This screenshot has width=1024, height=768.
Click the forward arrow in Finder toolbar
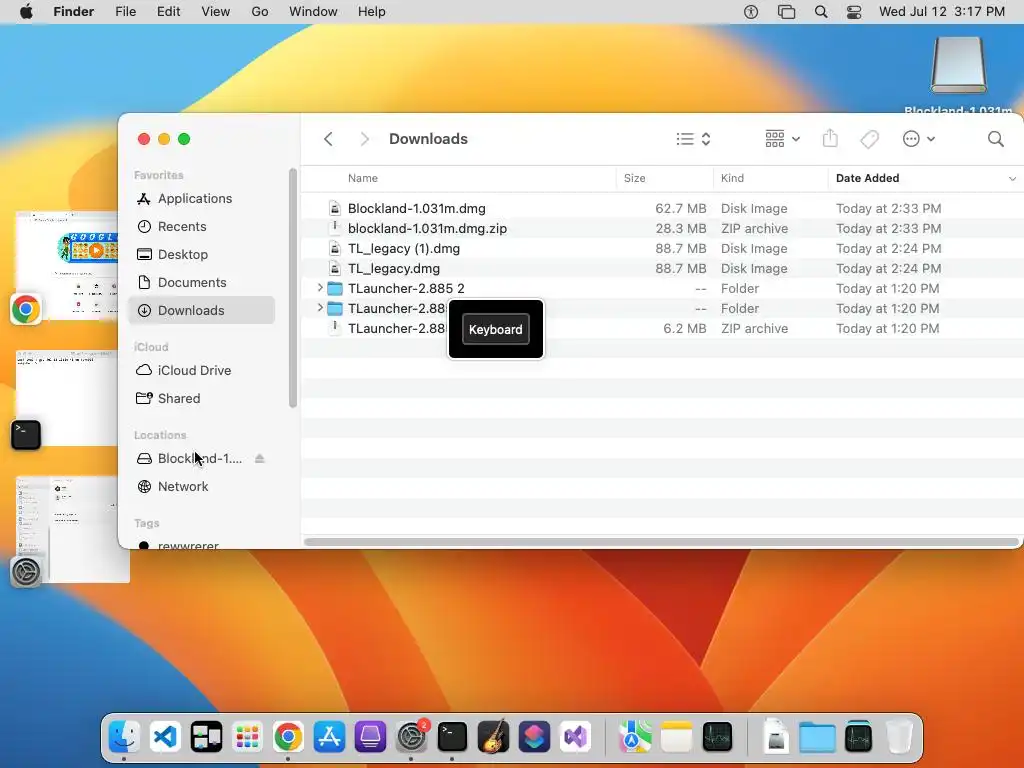(x=364, y=139)
